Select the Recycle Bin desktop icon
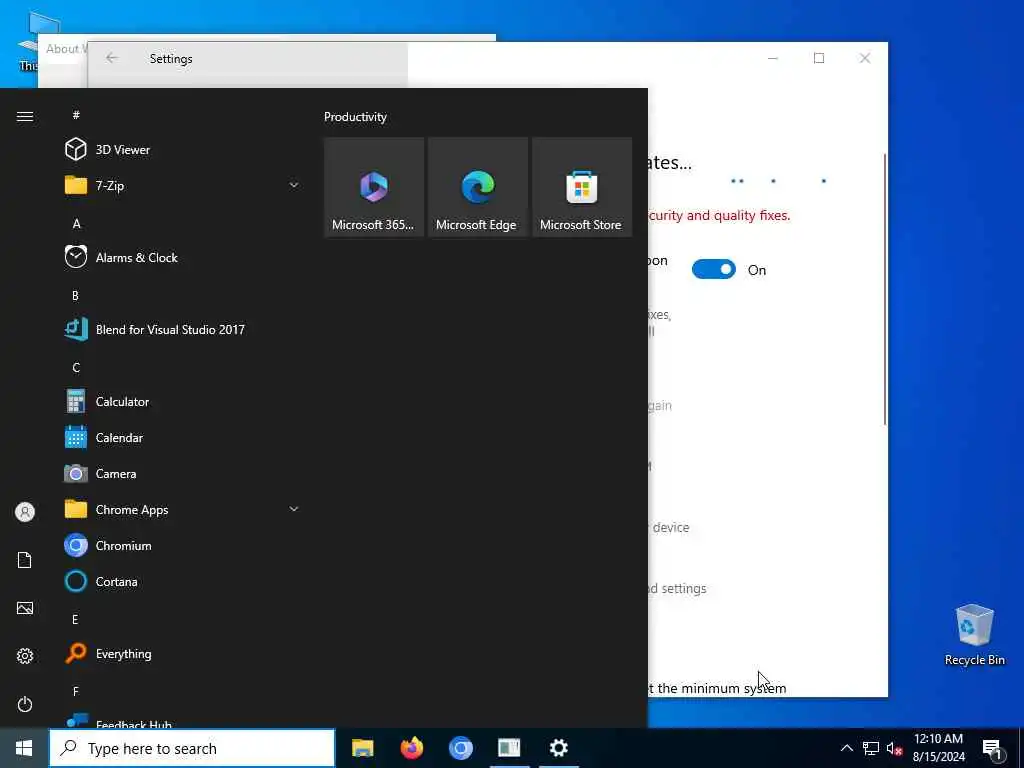 [974, 635]
